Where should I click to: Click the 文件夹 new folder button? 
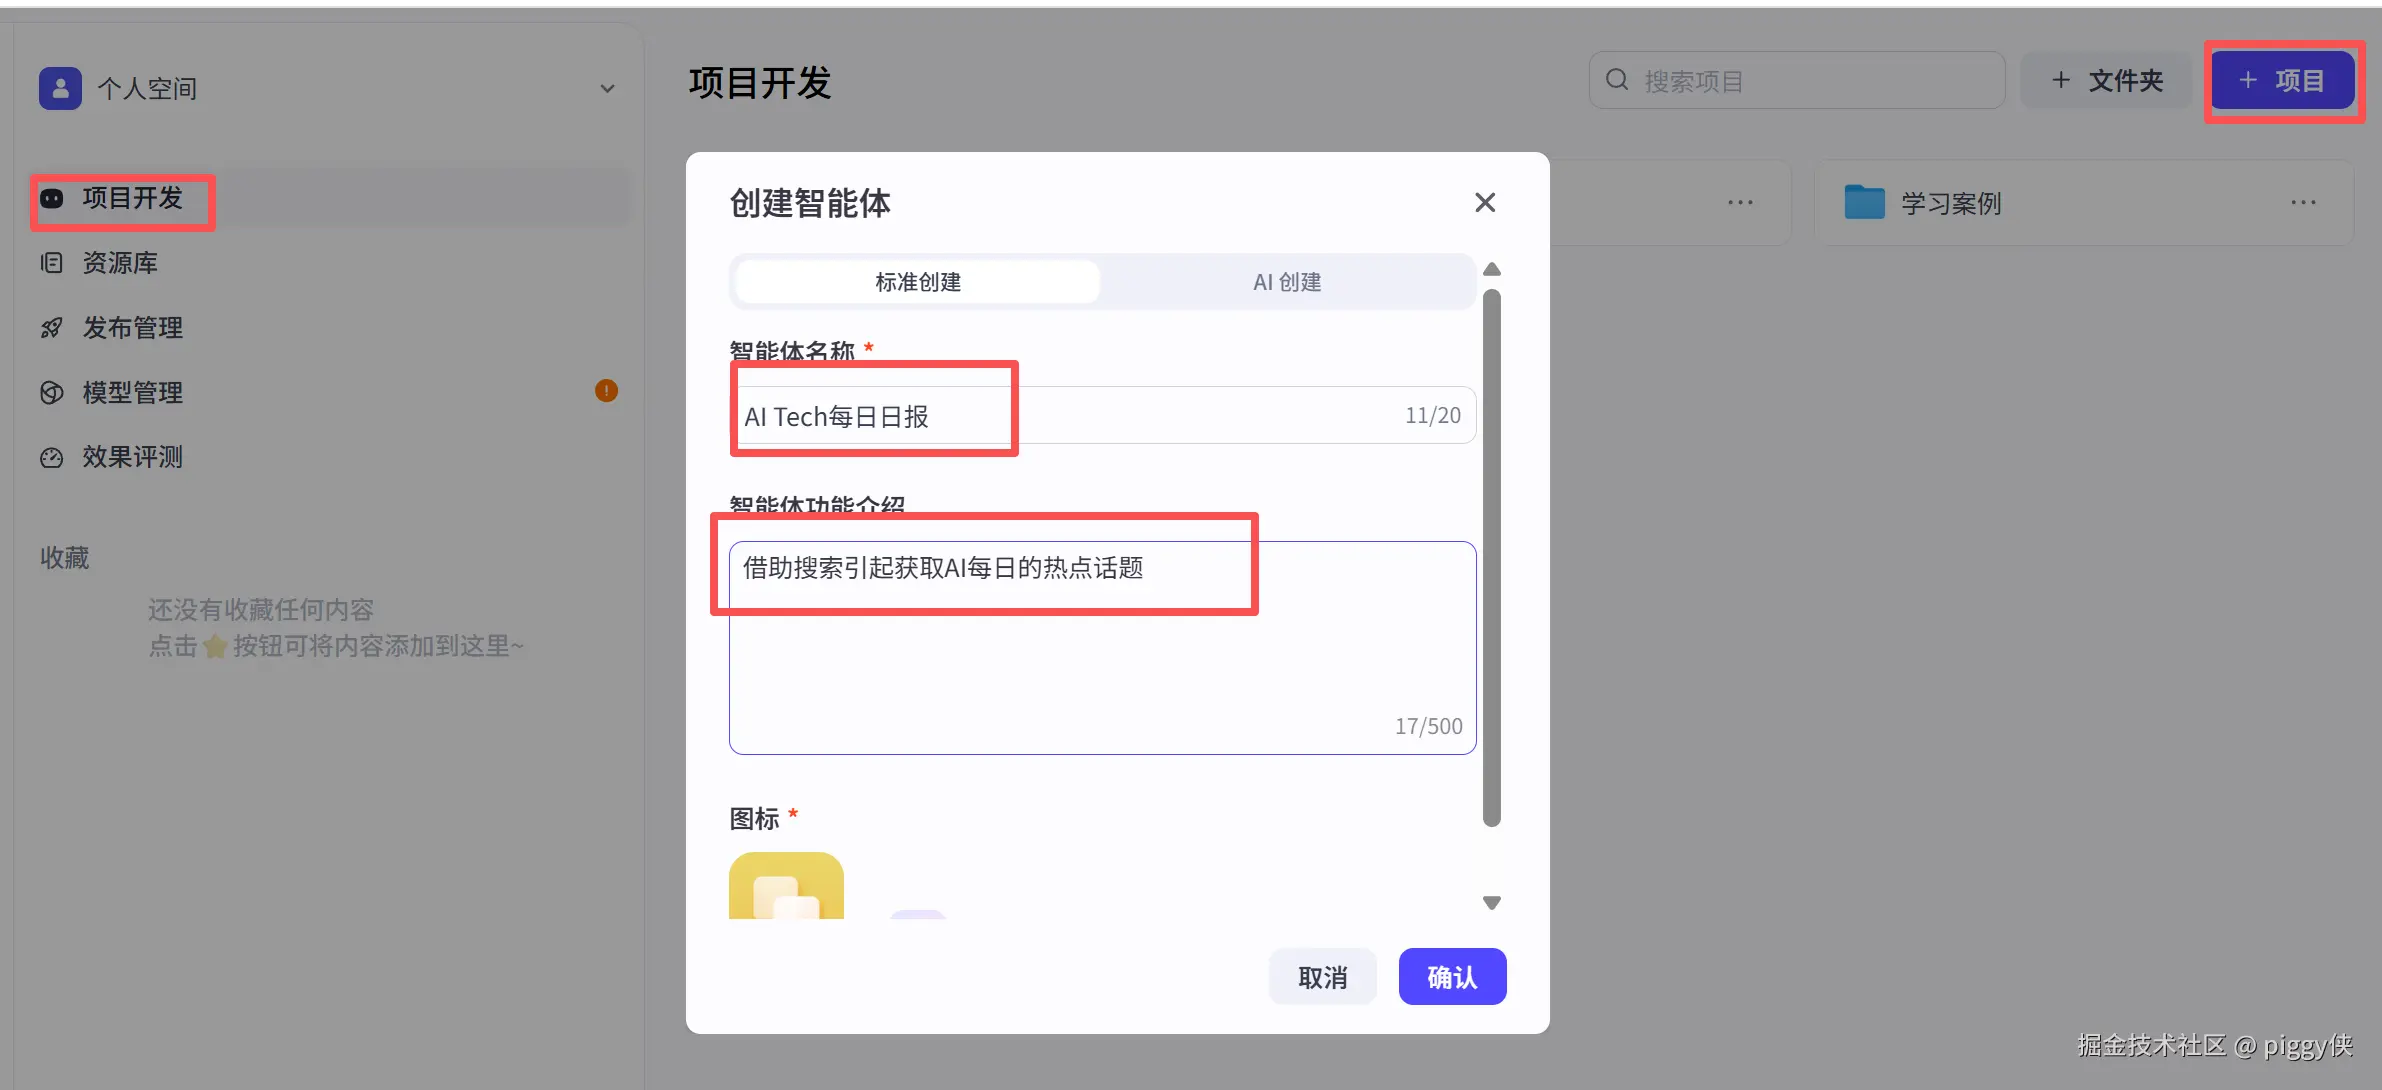(2106, 80)
